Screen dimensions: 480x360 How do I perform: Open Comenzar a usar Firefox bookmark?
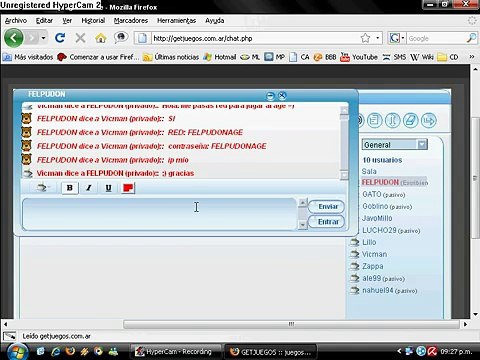tap(98, 57)
